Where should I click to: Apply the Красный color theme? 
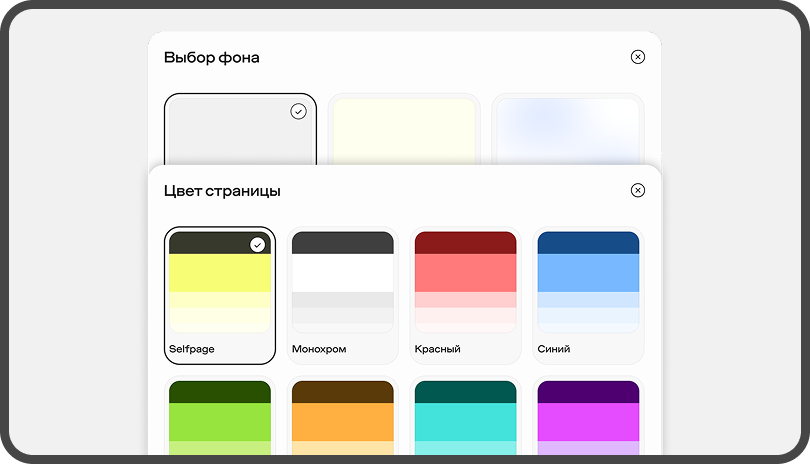tap(465, 295)
